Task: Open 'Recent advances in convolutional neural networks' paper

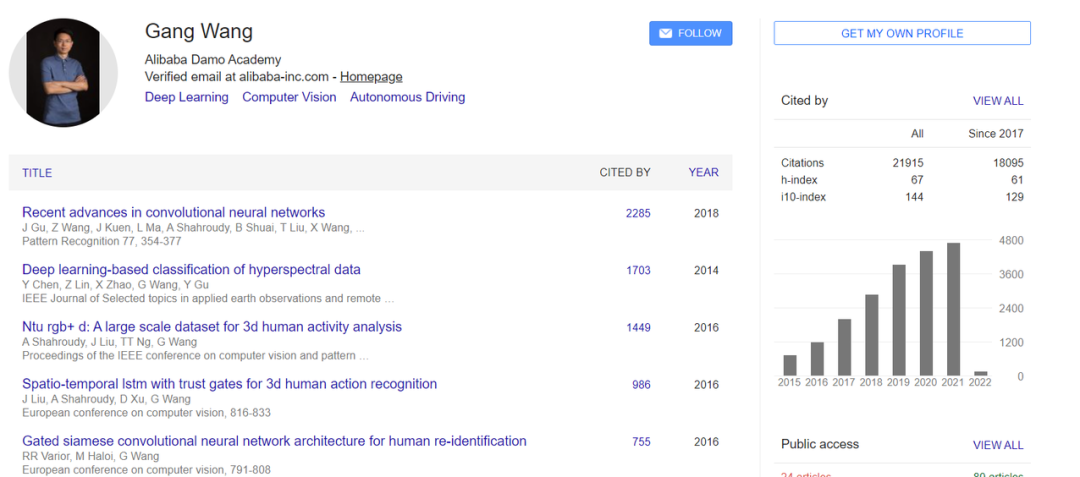Action: click(x=173, y=212)
